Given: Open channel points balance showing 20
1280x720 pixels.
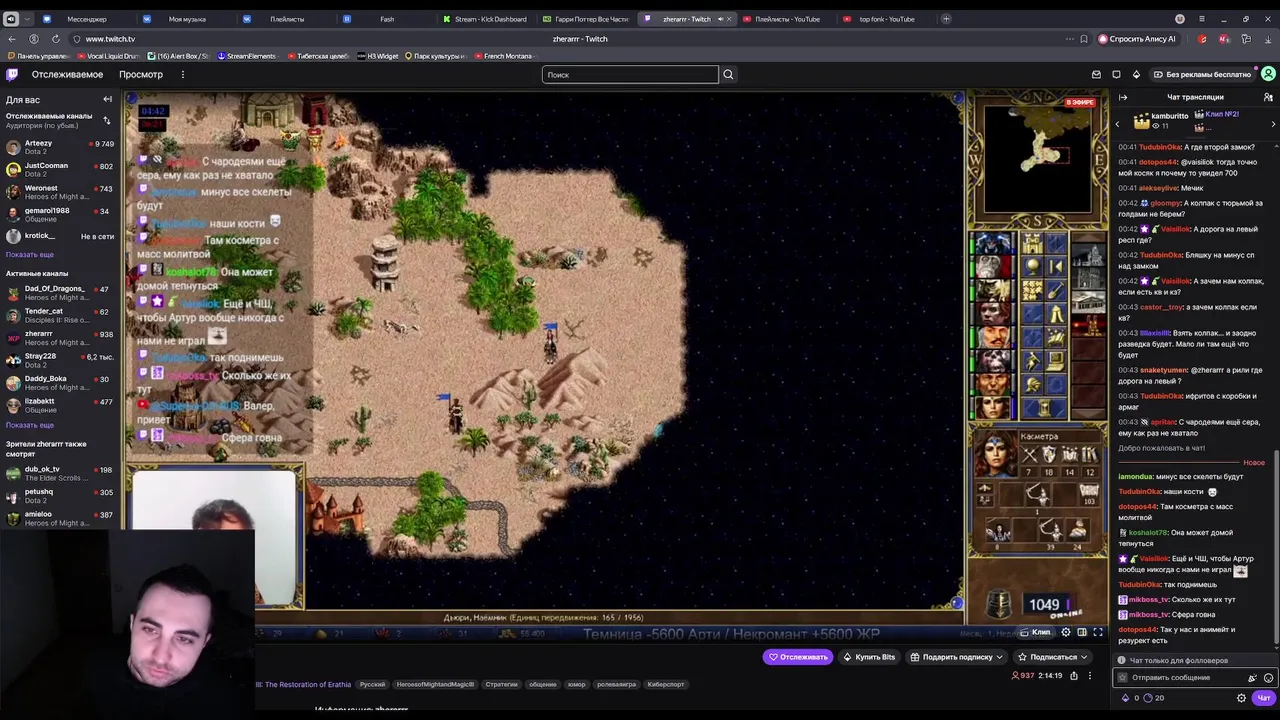Looking at the screenshot, I should [x=1154, y=698].
